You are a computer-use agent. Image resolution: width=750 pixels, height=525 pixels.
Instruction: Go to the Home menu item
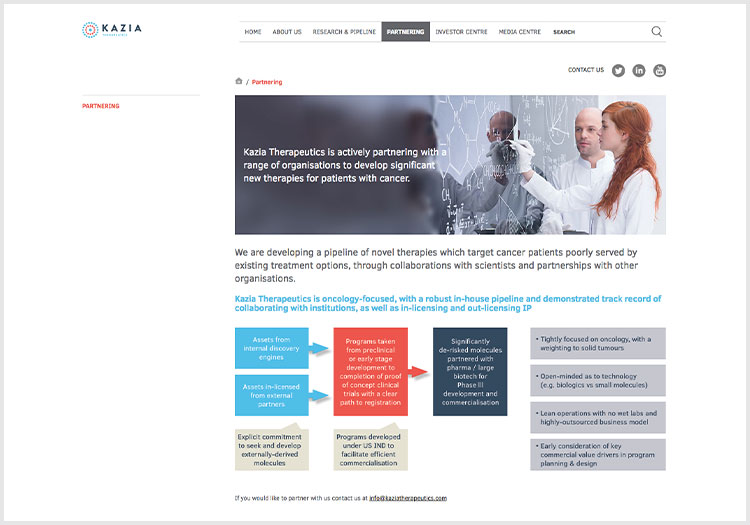coord(253,32)
